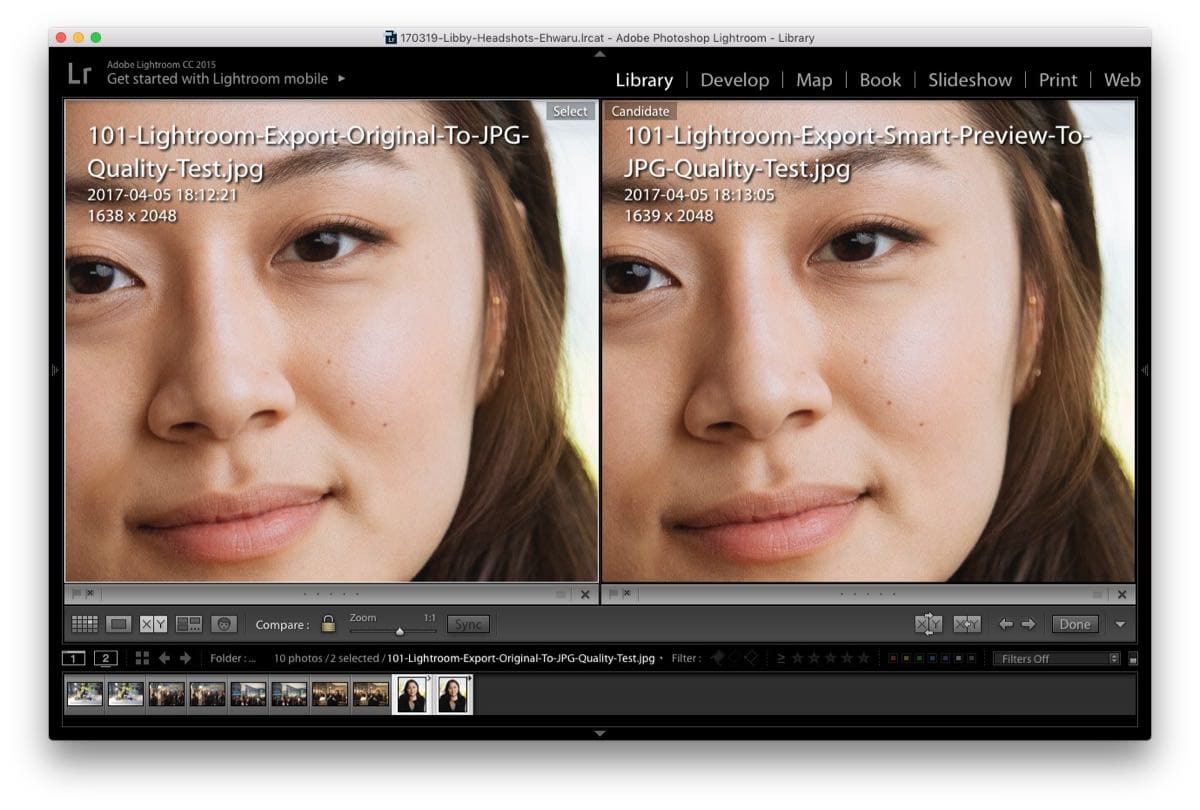Click the Sync button

[468, 624]
